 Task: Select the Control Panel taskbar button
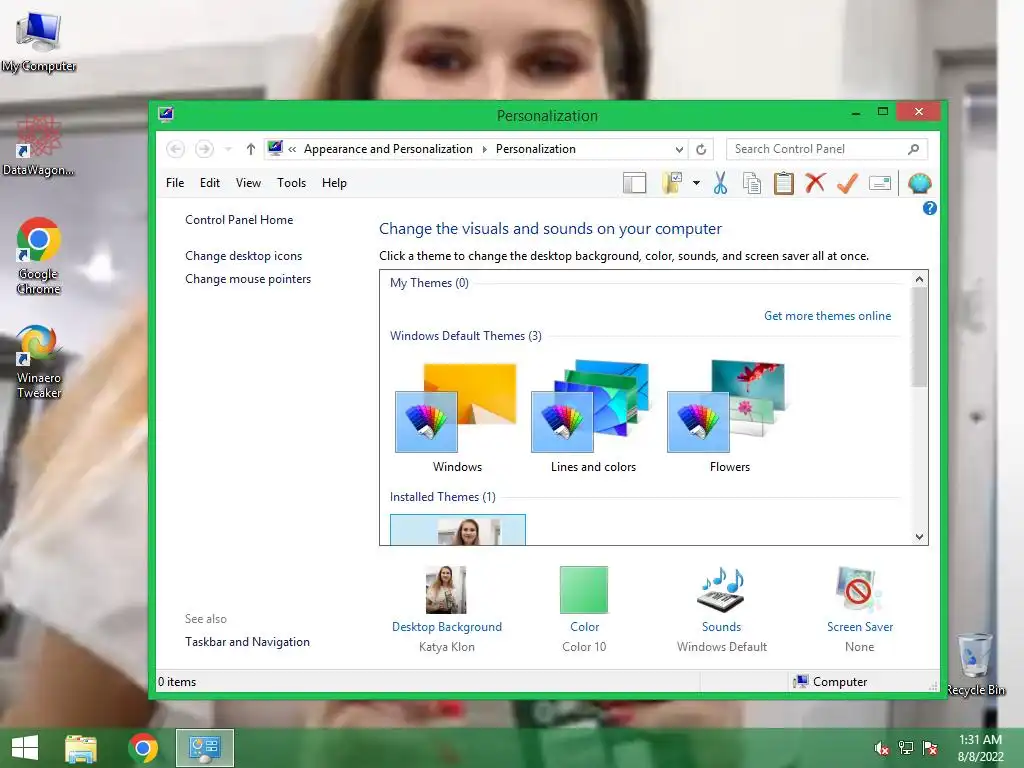tap(204, 748)
